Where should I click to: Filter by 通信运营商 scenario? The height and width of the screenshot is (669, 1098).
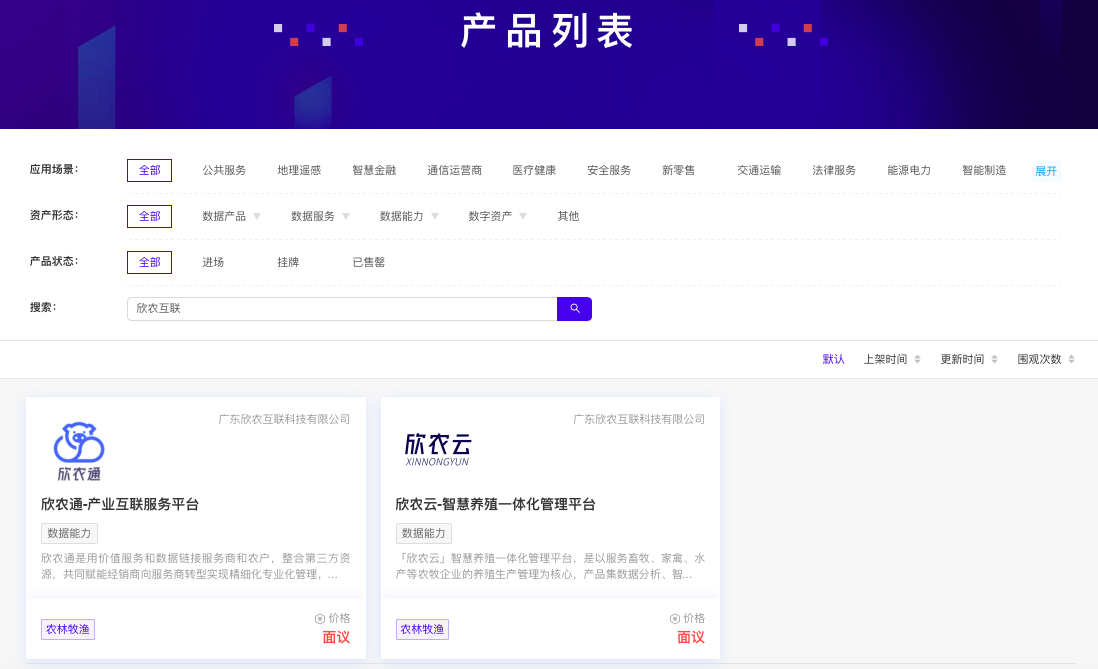pyautogui.click(x=454, y=170)
